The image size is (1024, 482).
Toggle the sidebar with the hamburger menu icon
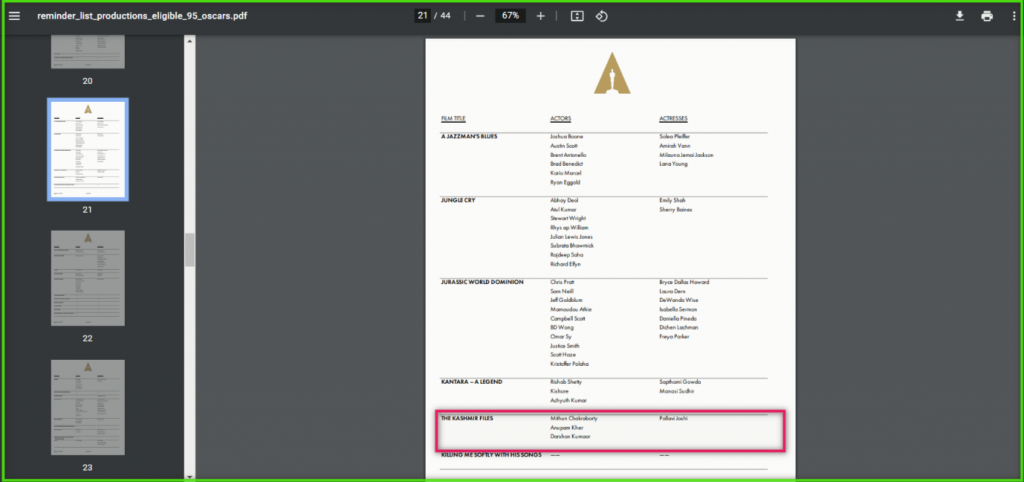coord(14,16)
